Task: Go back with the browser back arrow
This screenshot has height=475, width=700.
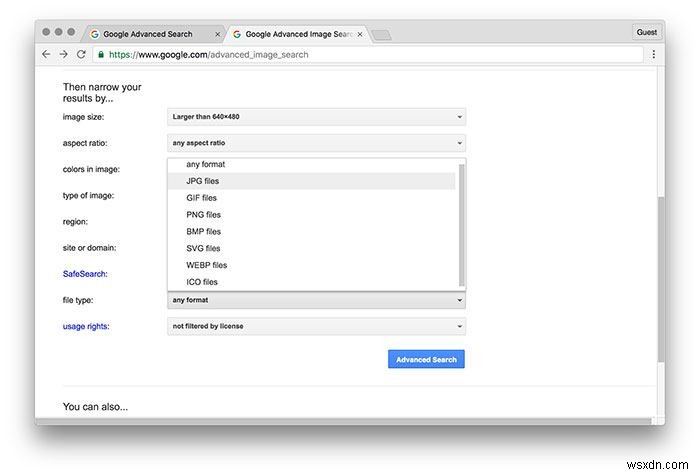Action: point(46,54)
